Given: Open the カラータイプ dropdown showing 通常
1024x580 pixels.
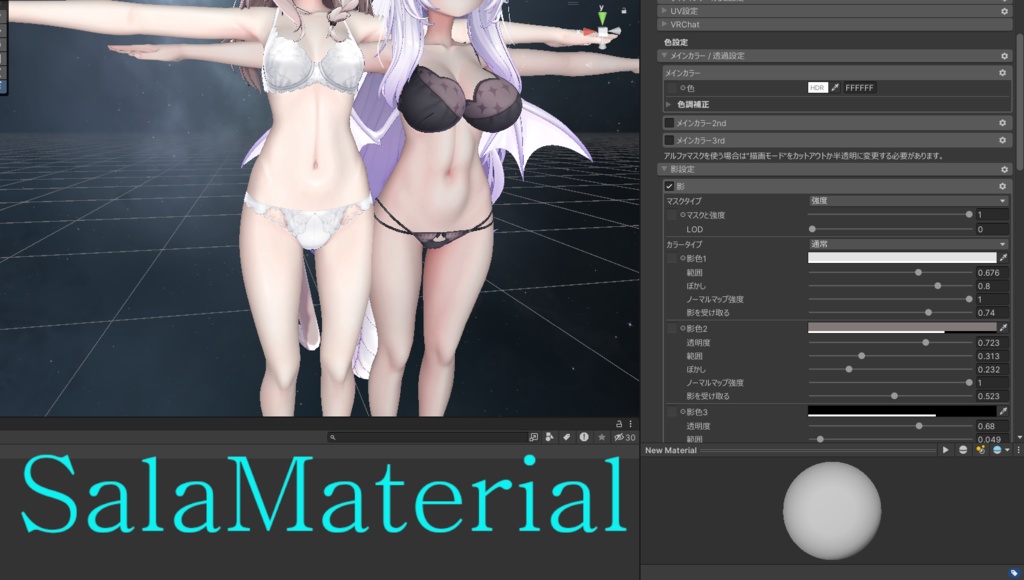Looking at the screenshot, I should click(908, 244).
